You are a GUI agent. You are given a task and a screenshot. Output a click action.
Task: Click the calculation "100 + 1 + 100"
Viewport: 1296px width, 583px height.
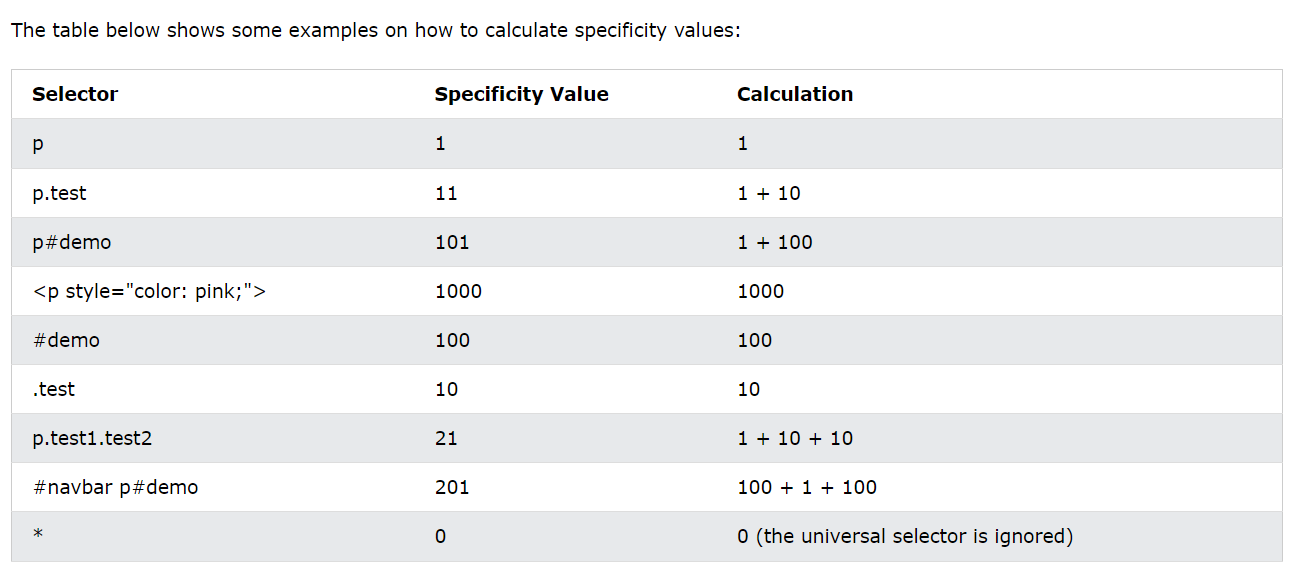click(806, 487)
